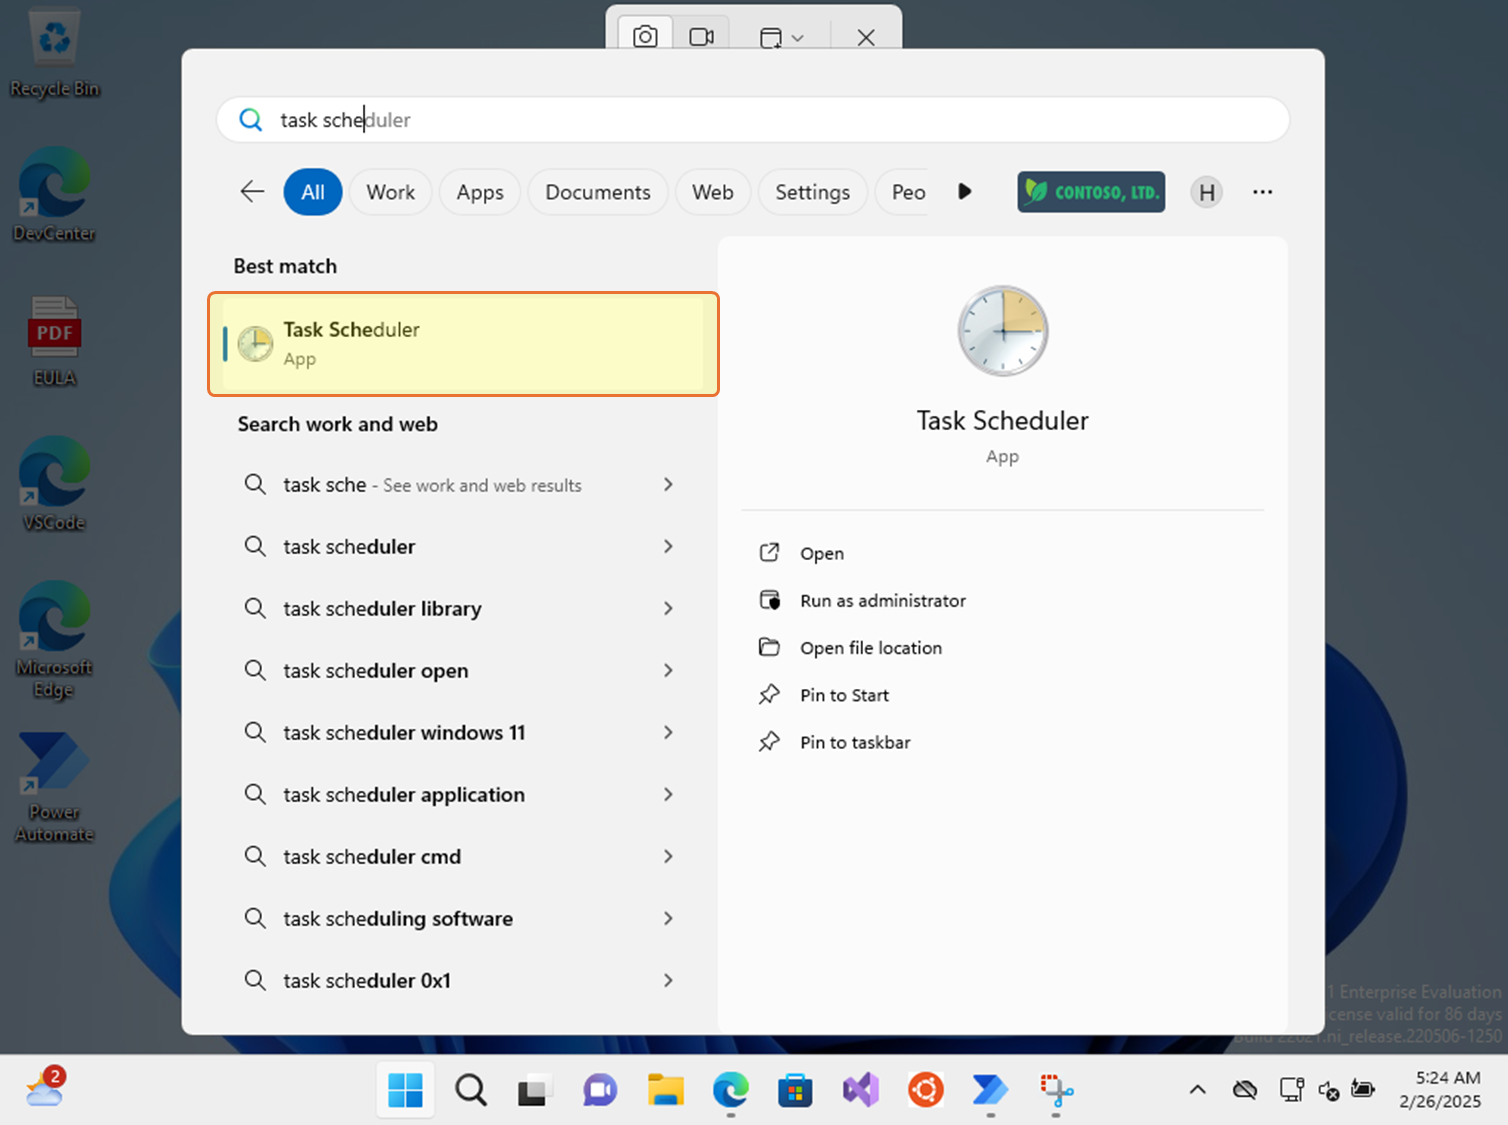
Task: Select the 'task scheduler library' suggestion
Action: [x=382, y=609]
